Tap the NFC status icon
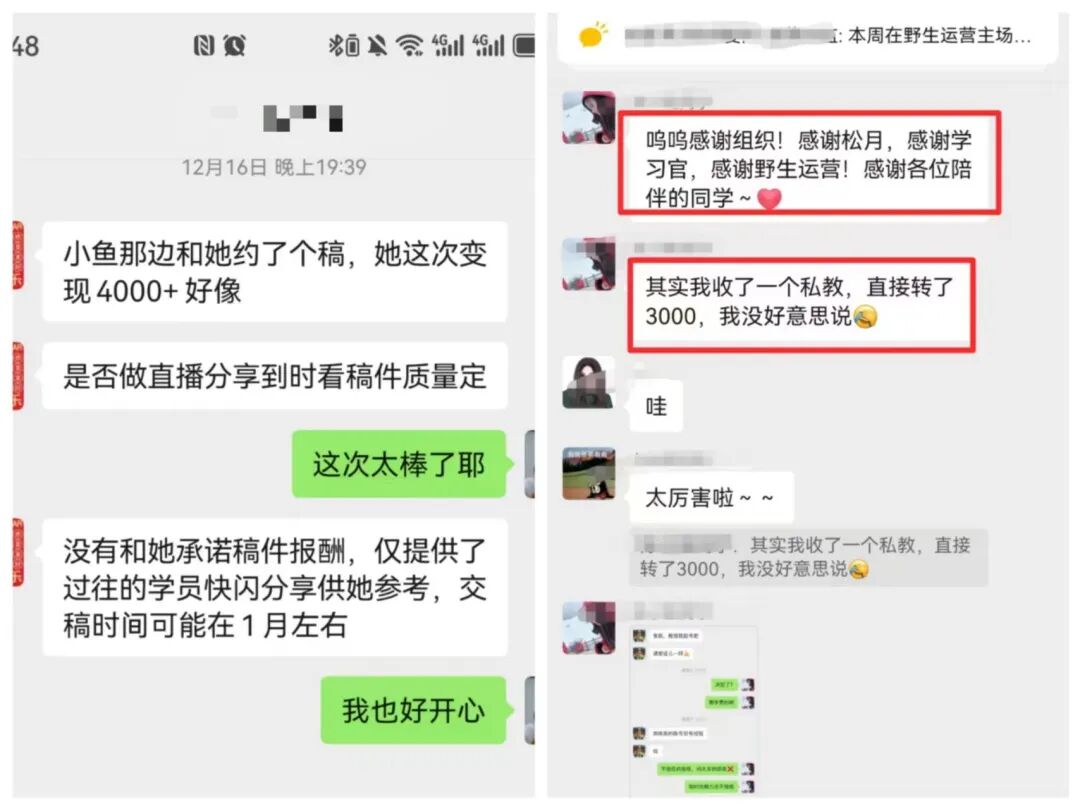The width and height of the screenshot is (1080, 809). click(x=204, y=45)
